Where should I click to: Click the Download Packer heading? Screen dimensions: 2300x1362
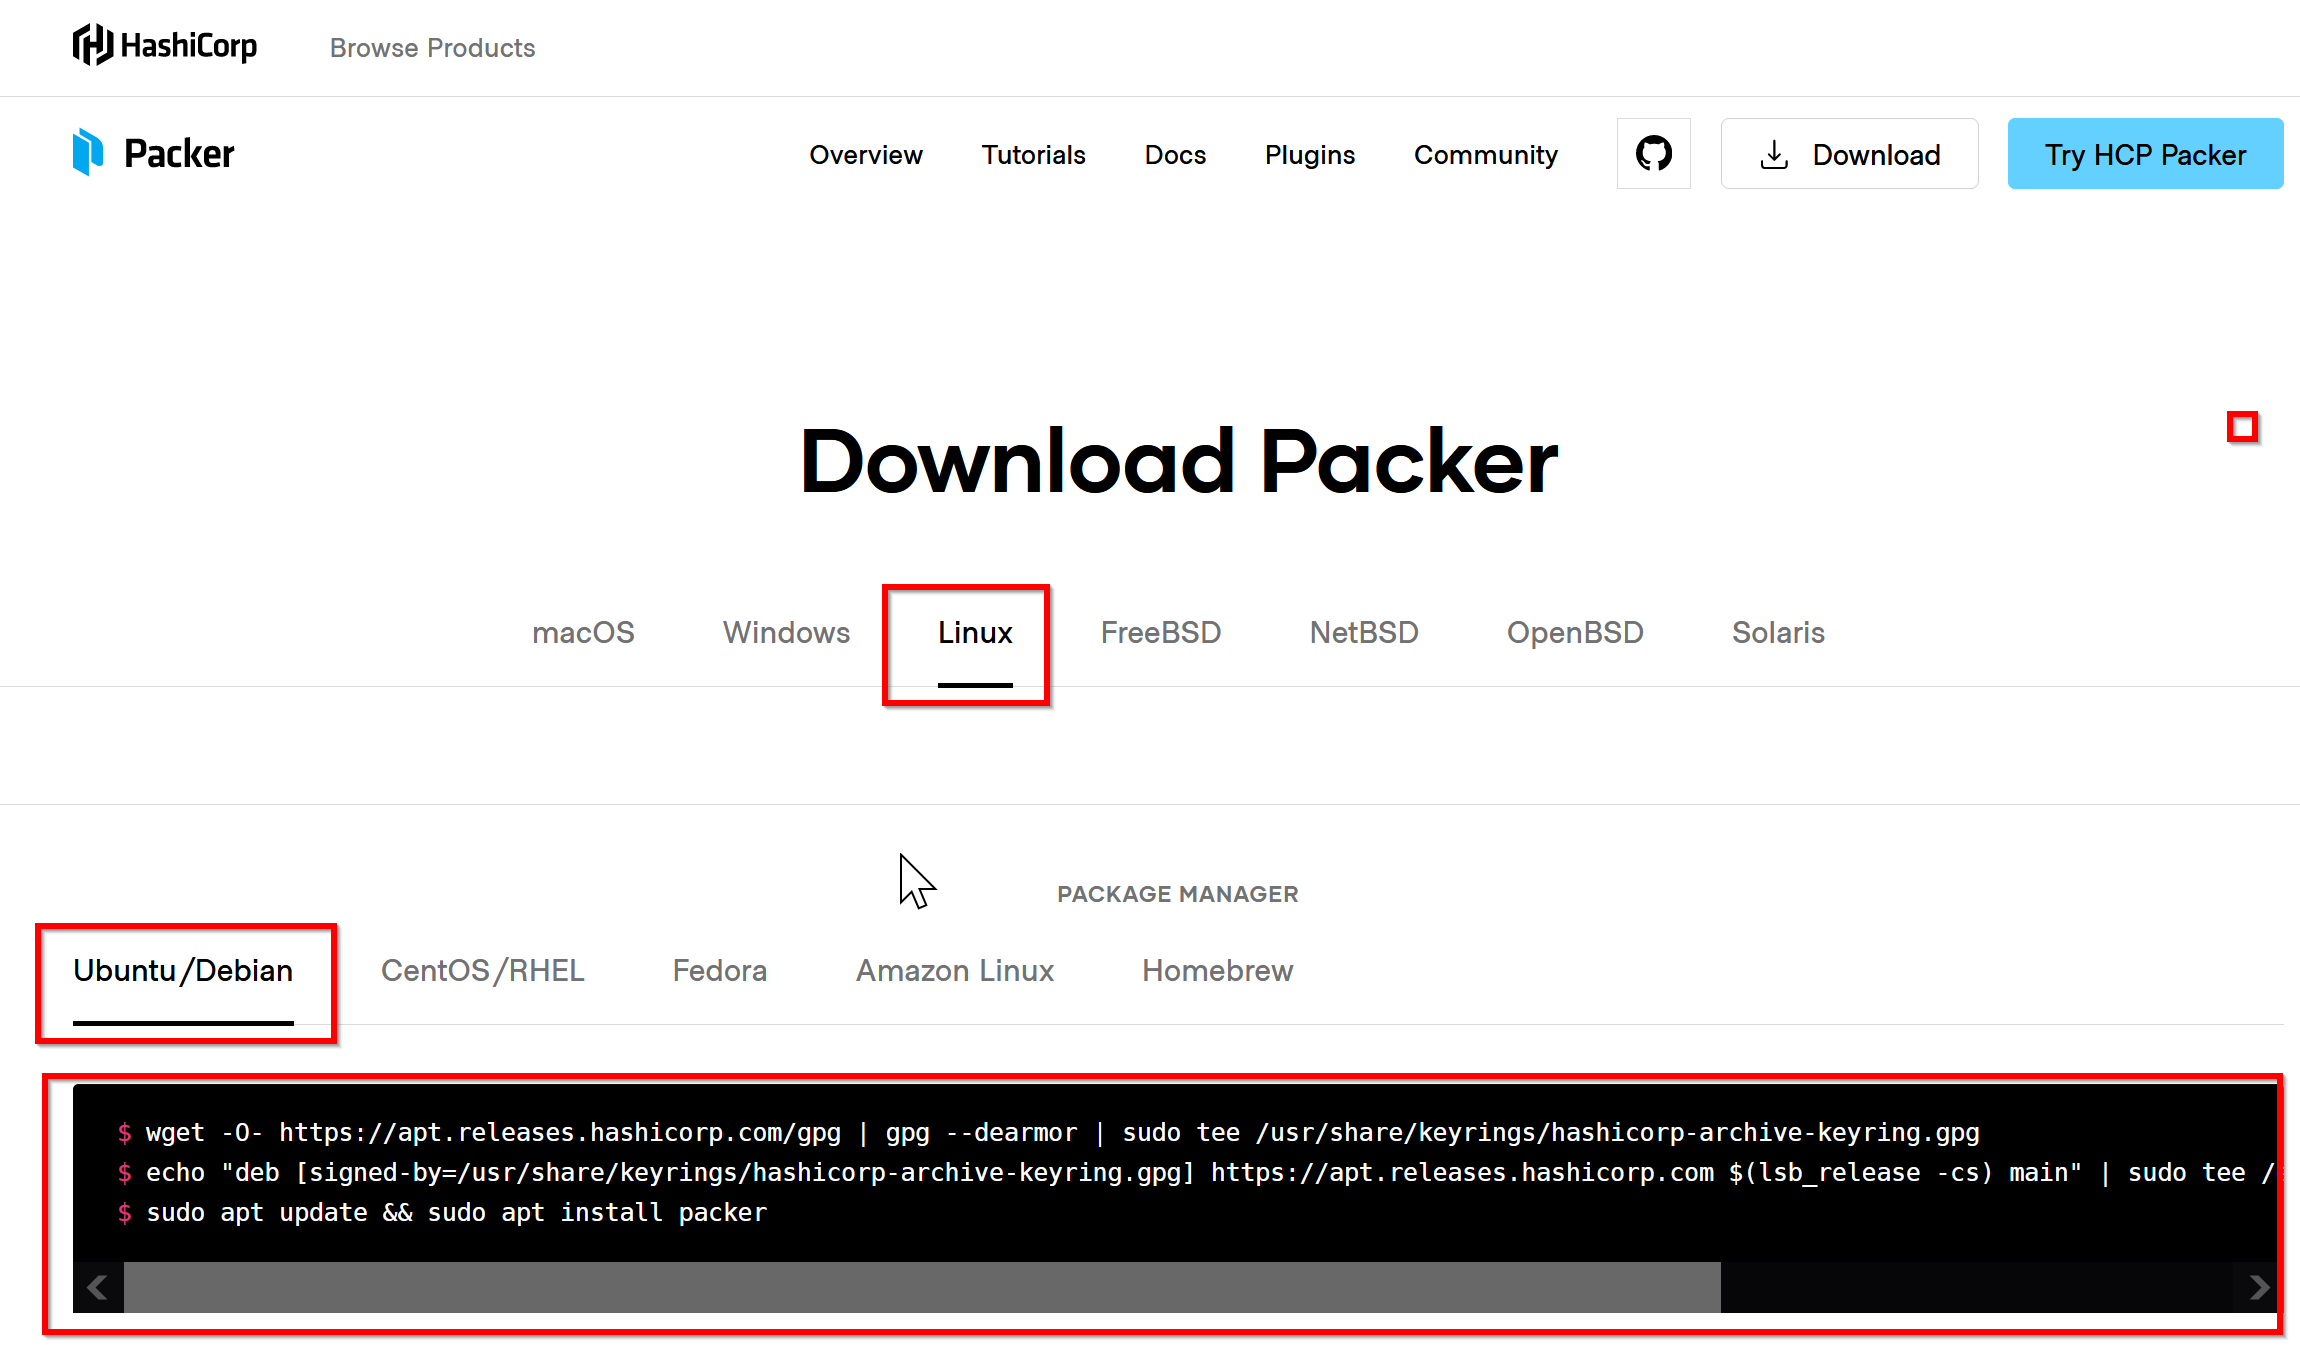1179,461
